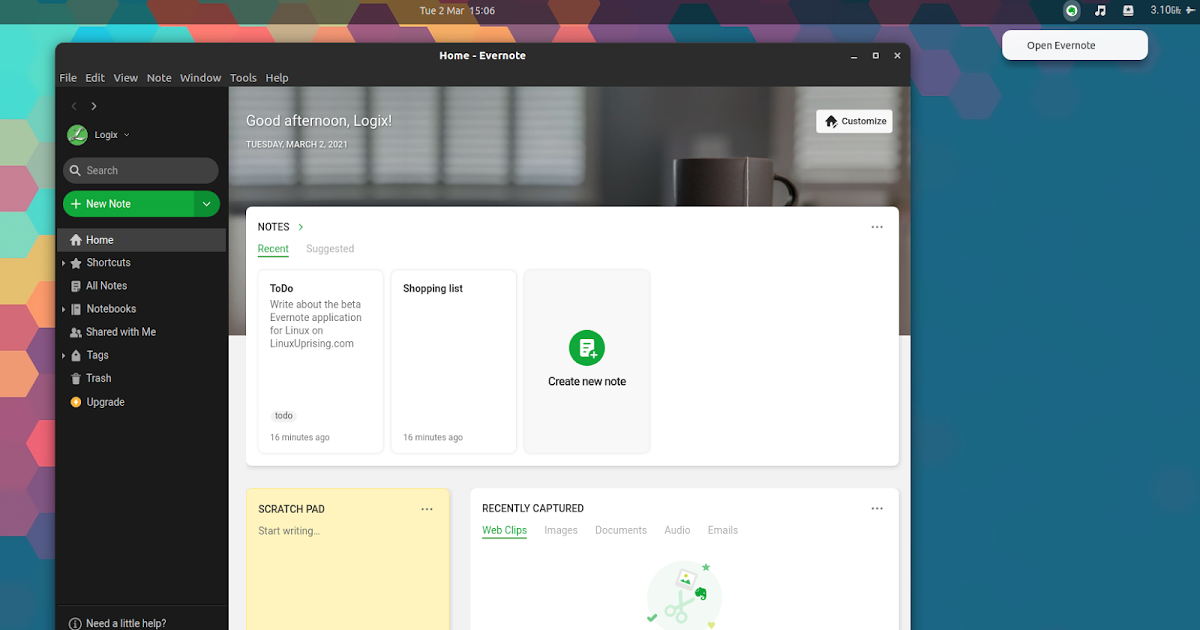Open the NOTES widget three-dot menu

pos(877,227)
